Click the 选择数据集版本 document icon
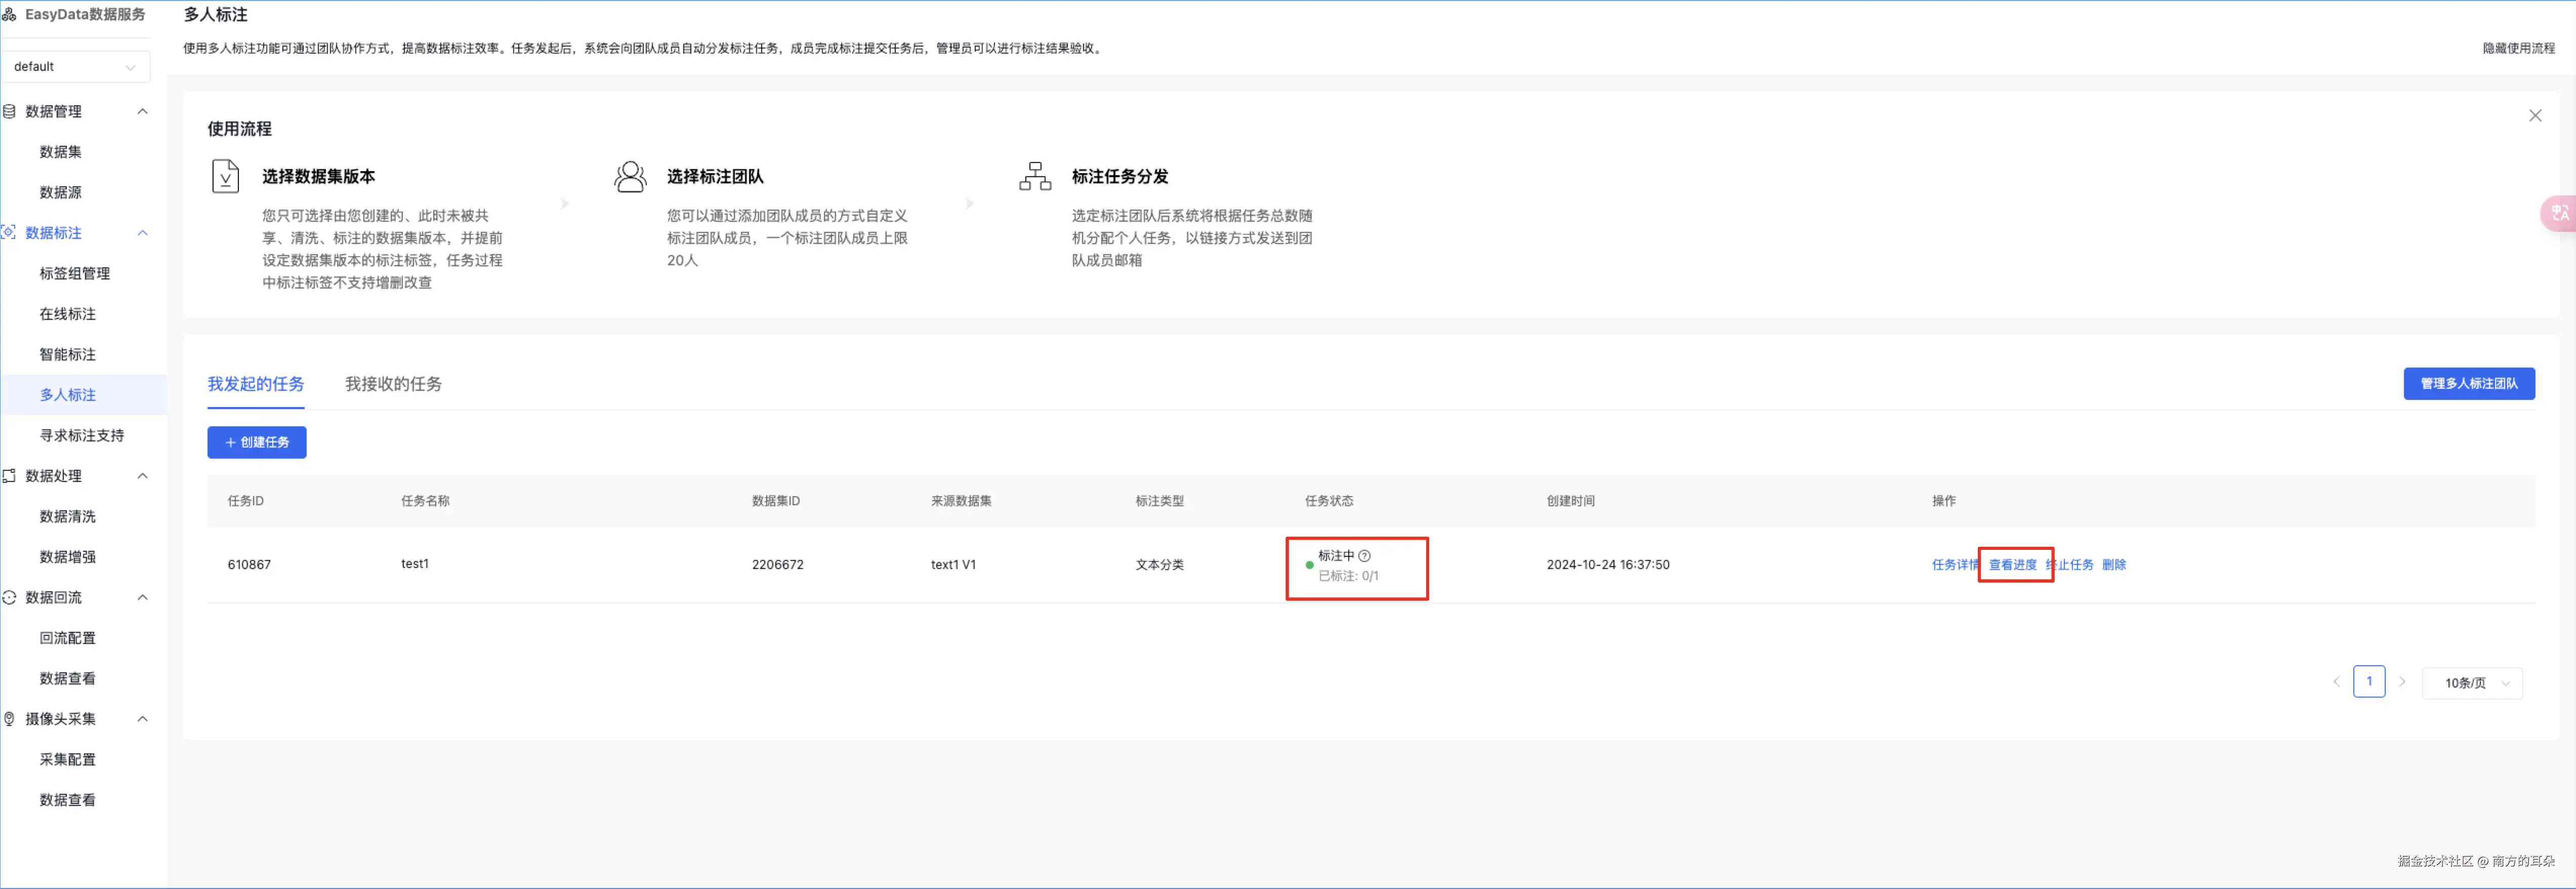2576x889 pixels. pos(226,176)
